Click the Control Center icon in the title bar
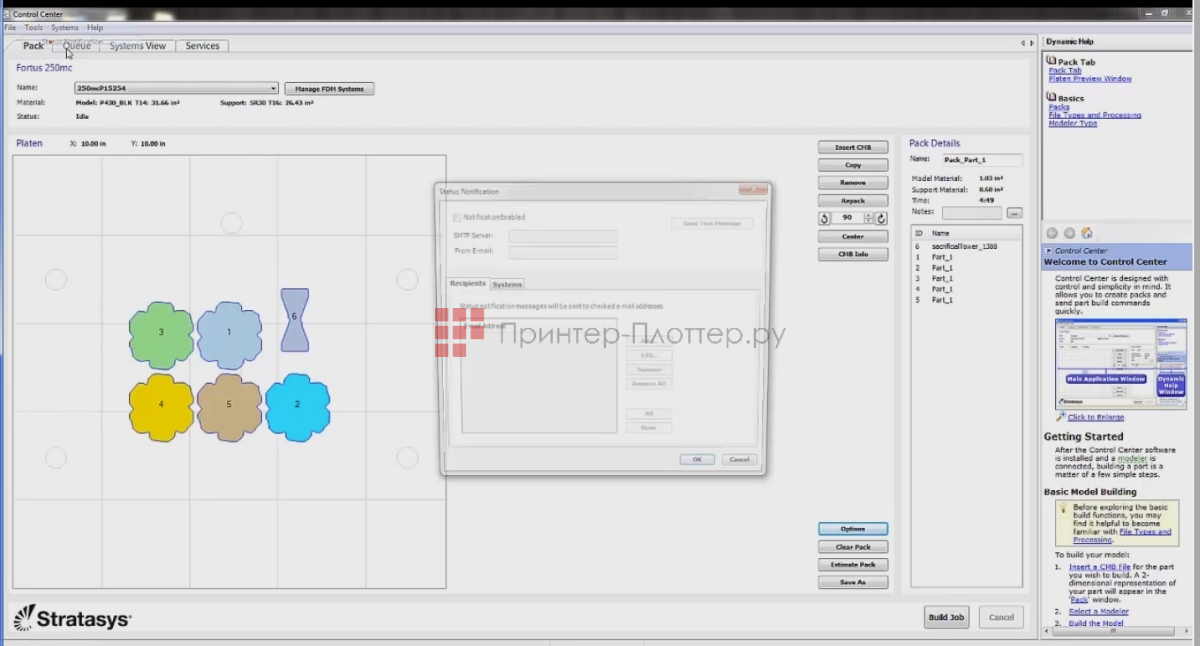 tap(8, 13)
